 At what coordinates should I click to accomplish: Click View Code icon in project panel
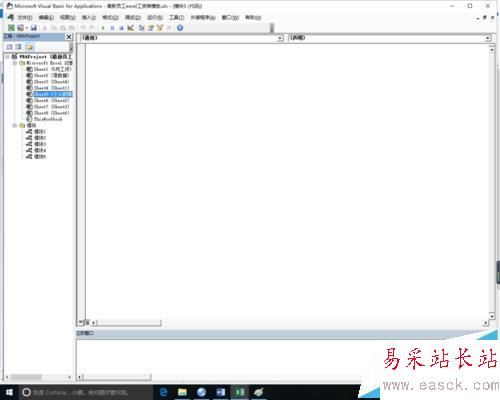10,47
